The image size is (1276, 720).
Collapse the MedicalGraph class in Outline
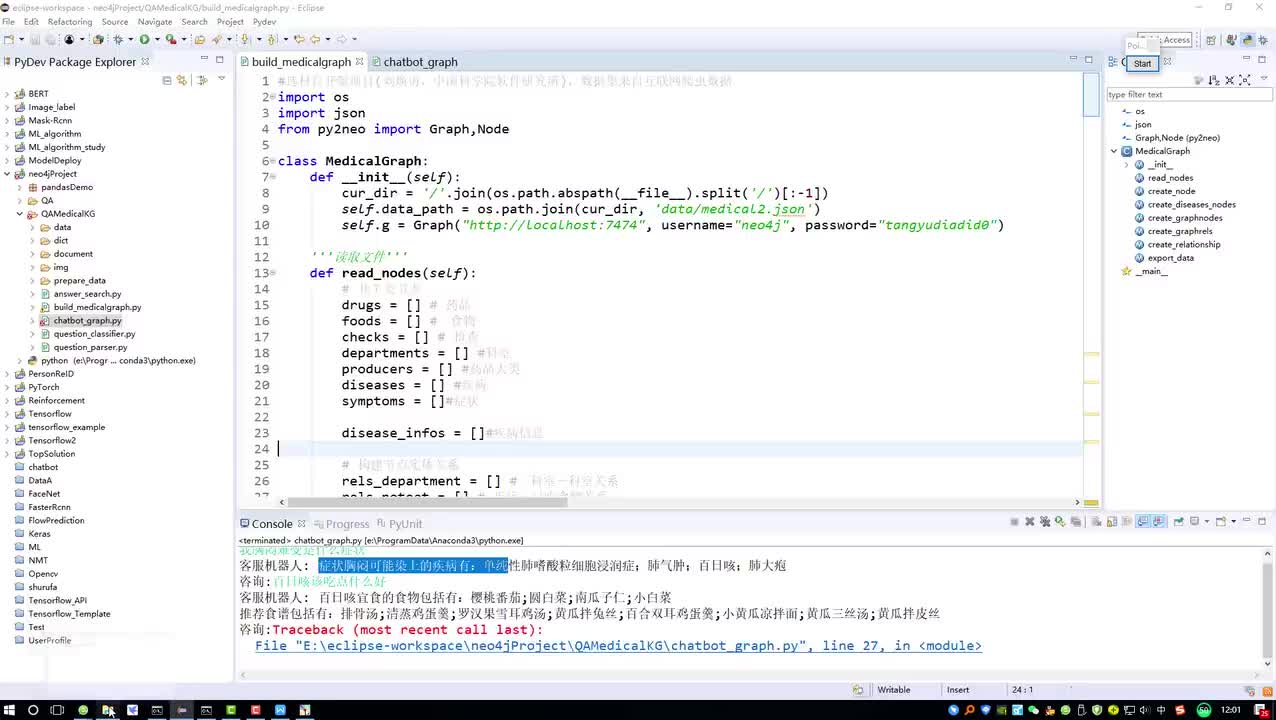(x=1114, y=151)
